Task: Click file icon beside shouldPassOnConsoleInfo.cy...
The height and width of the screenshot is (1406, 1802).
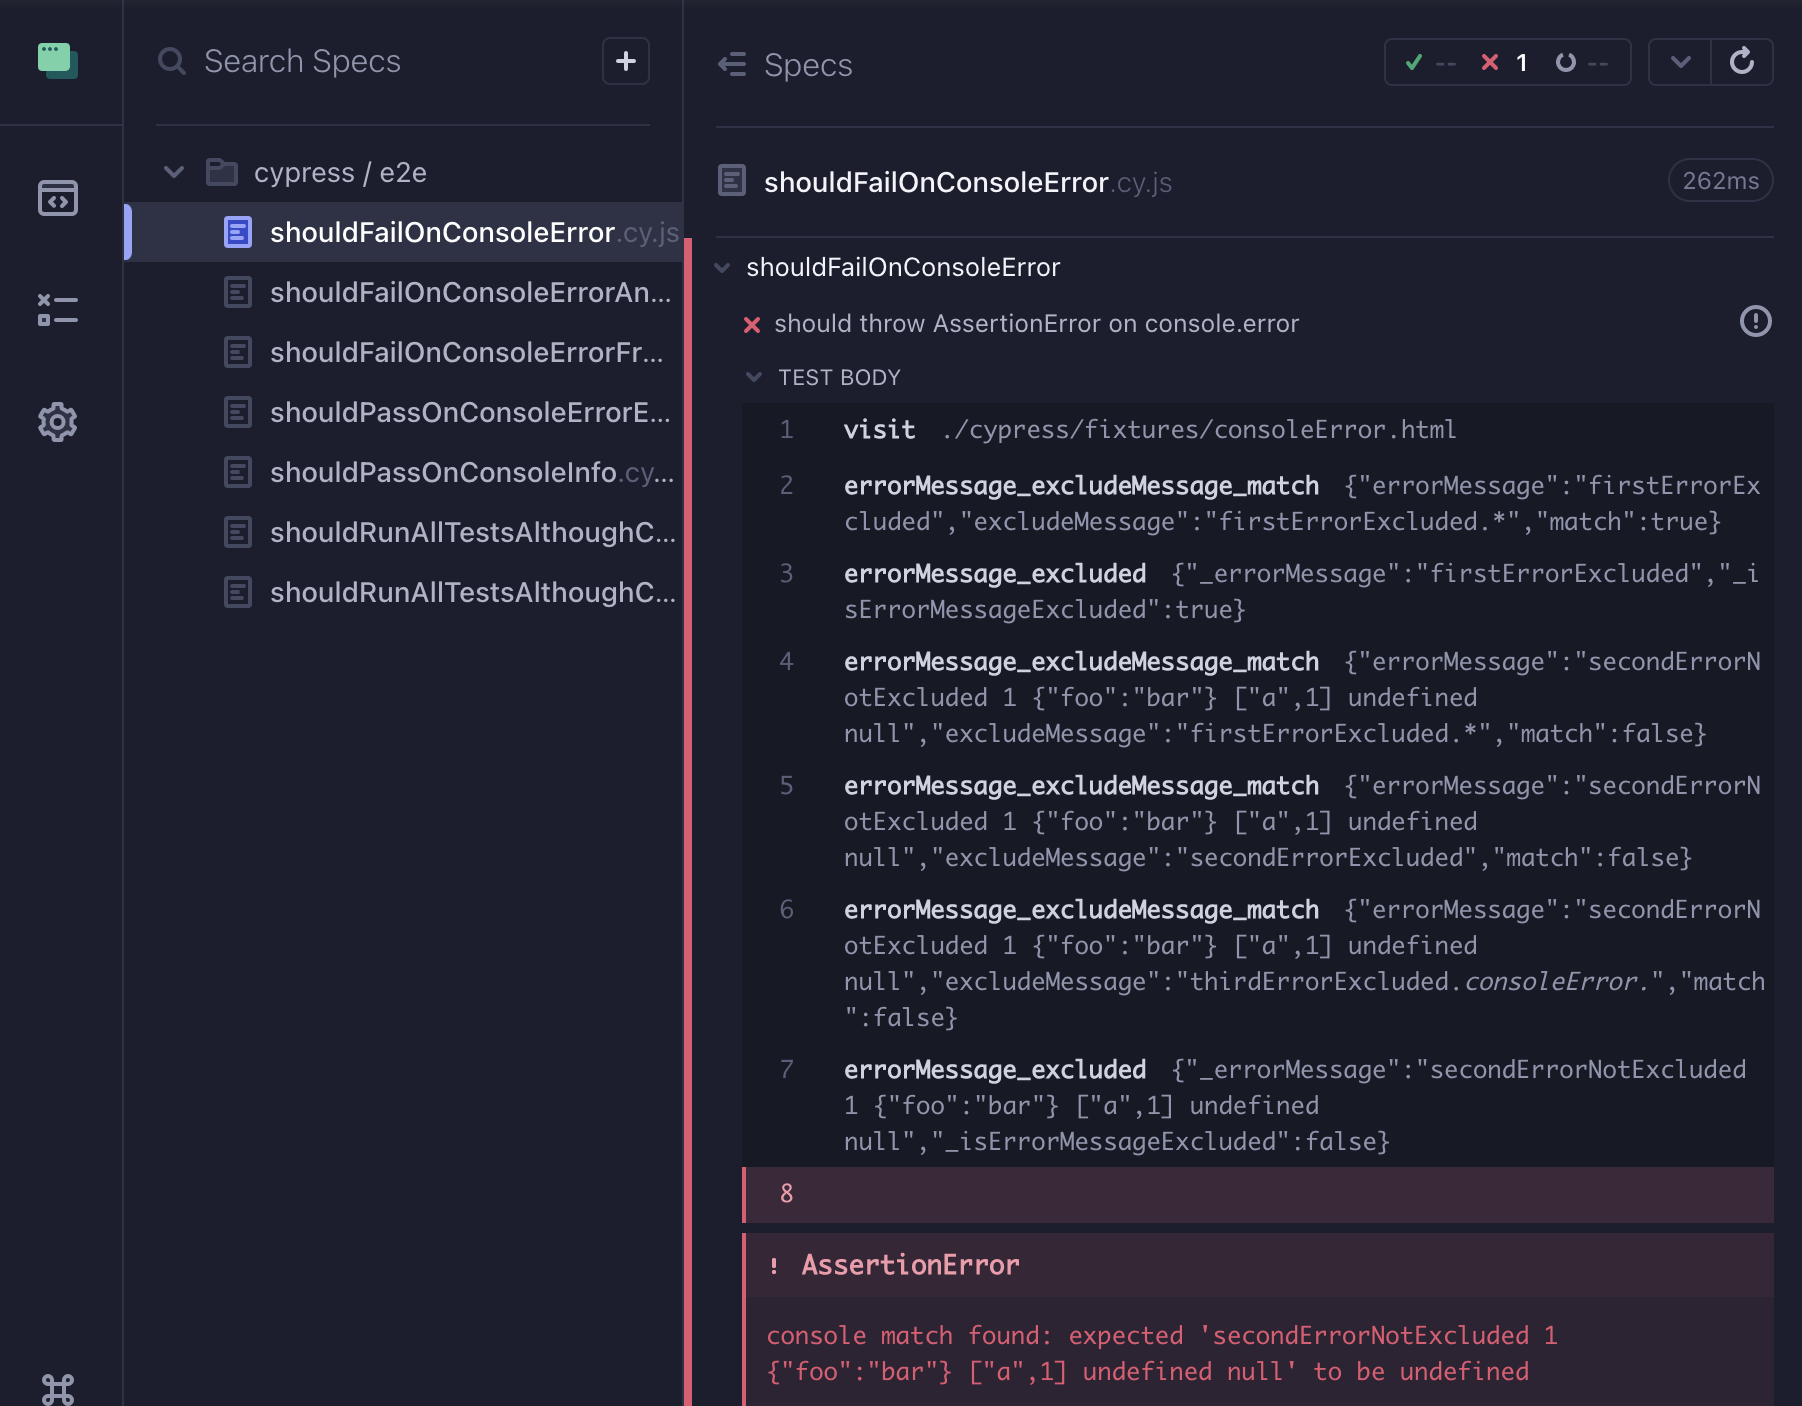Action: (x=238, y=472)
